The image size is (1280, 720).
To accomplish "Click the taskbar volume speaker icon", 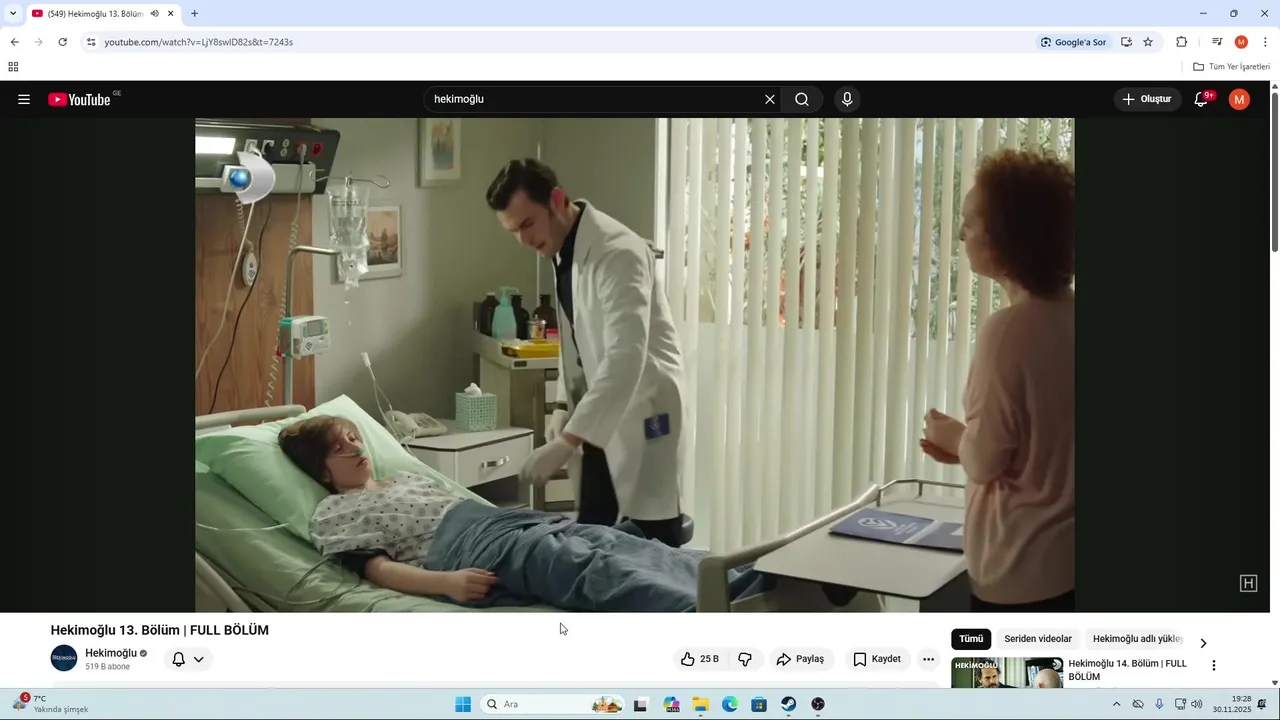I will pos(1197,704).
